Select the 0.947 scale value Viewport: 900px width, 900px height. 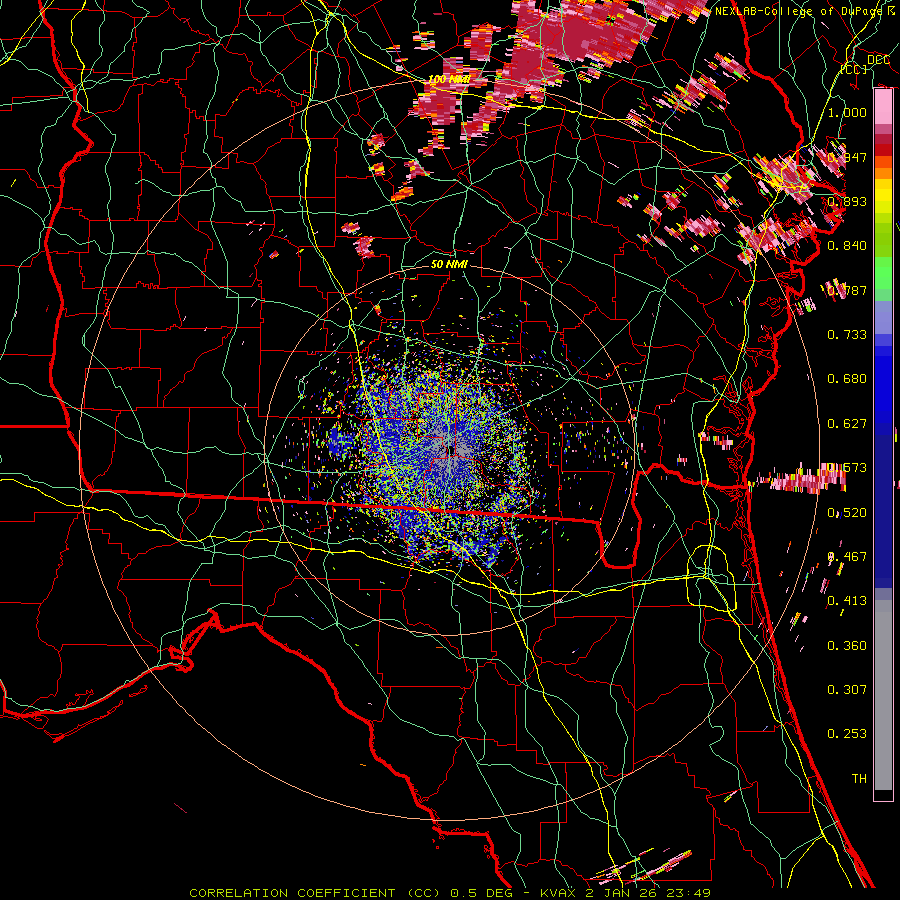pos(847,157)
